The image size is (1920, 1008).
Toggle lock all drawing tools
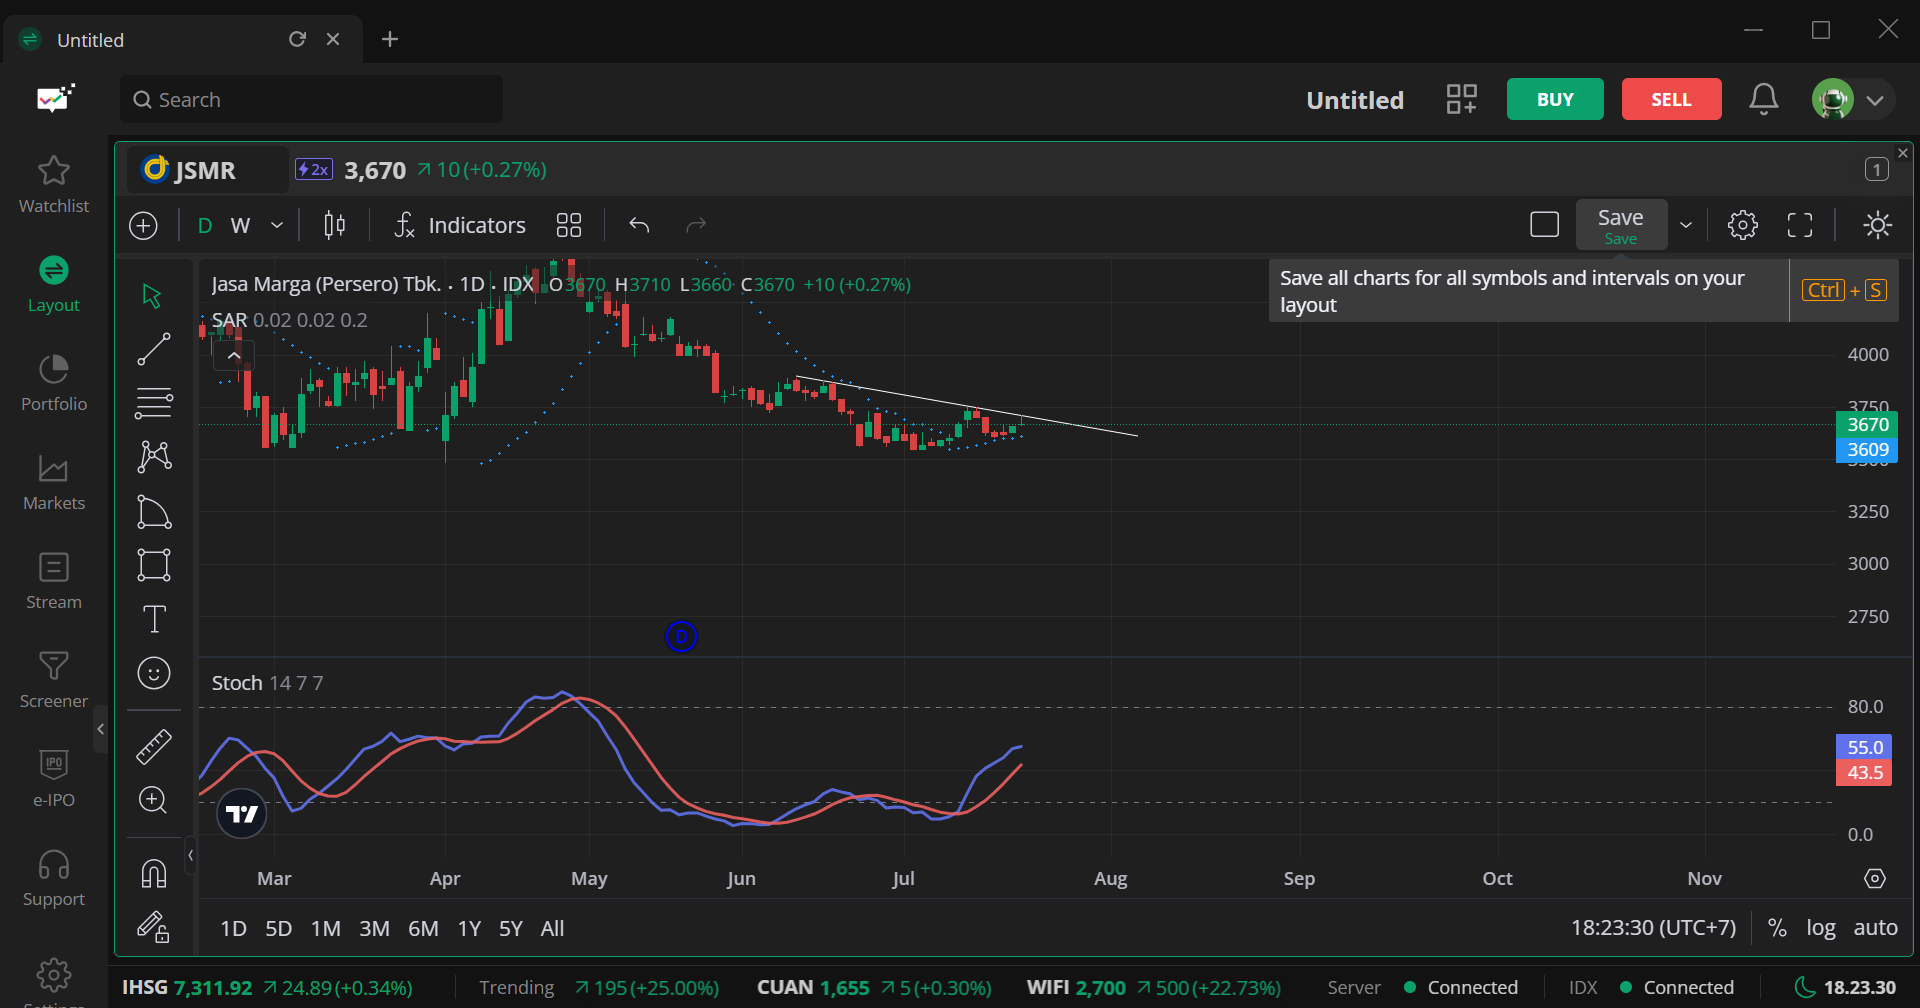point(153,927)
